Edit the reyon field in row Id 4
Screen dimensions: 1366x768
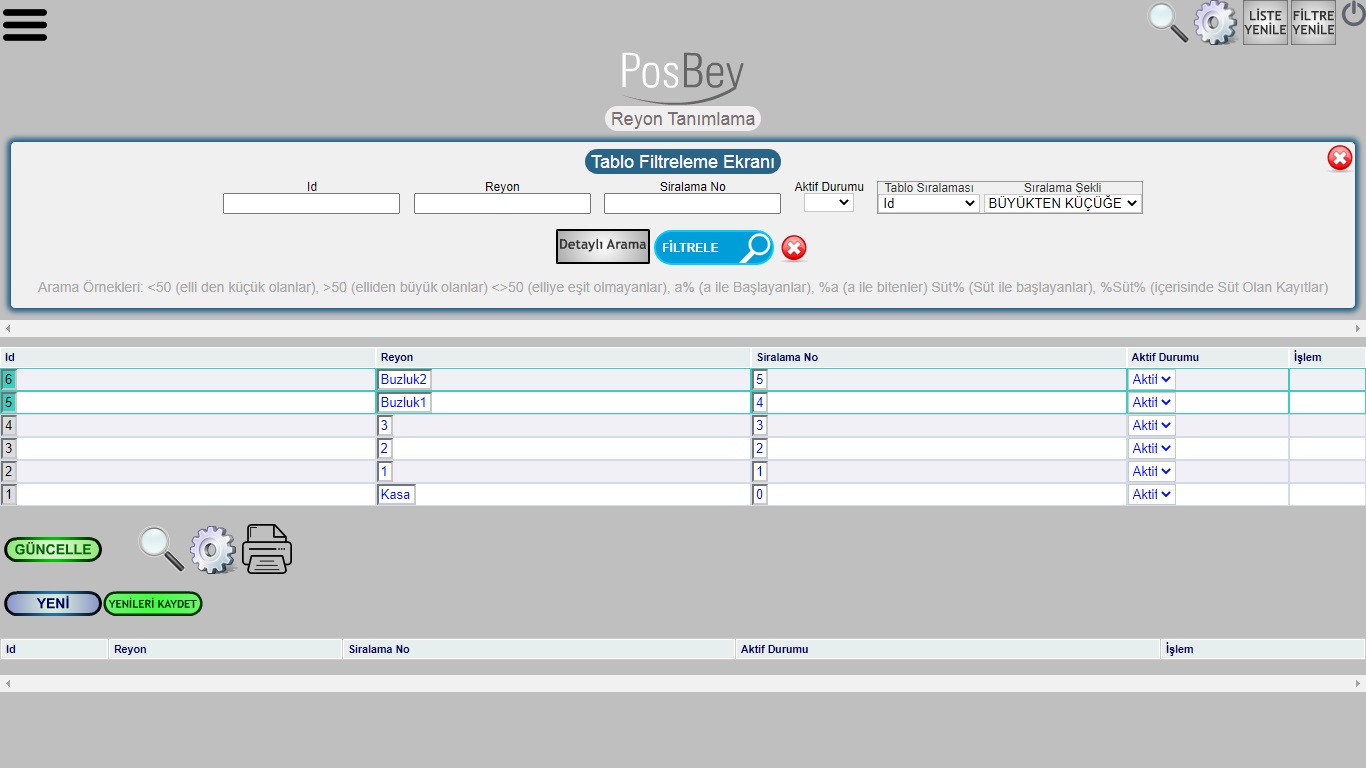coord(385,426)
